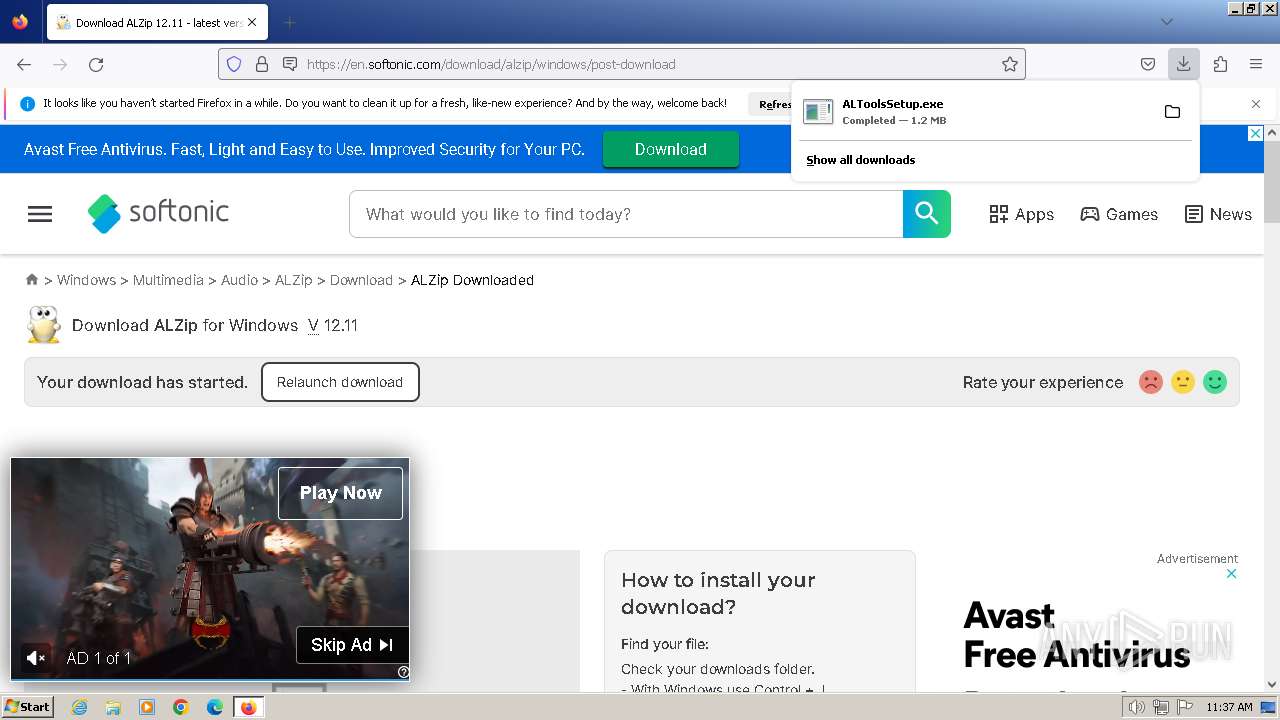Image resolution: width=1280 pixels, height=720 pixels.
Task: Expand the list all tabs dropdown
Action: point(1166,22)
